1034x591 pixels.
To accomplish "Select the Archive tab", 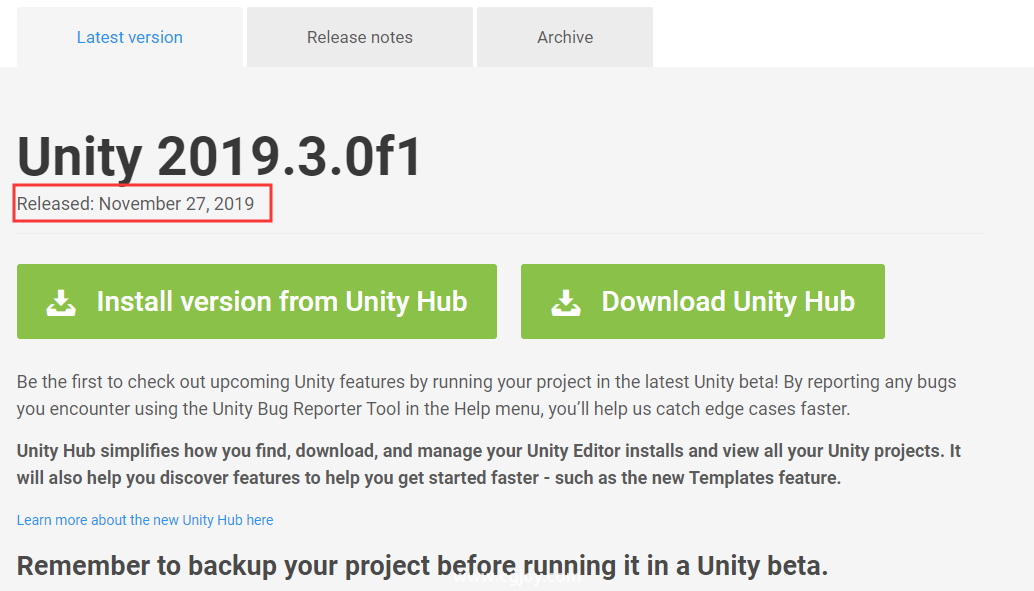I will 565,37.
